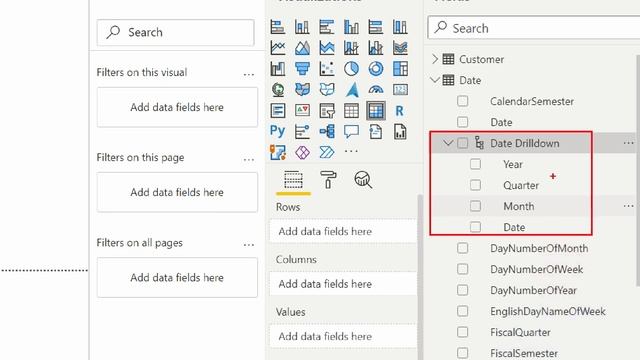
Task: Check the FiscalQuarter field
Action: (462, 332)
